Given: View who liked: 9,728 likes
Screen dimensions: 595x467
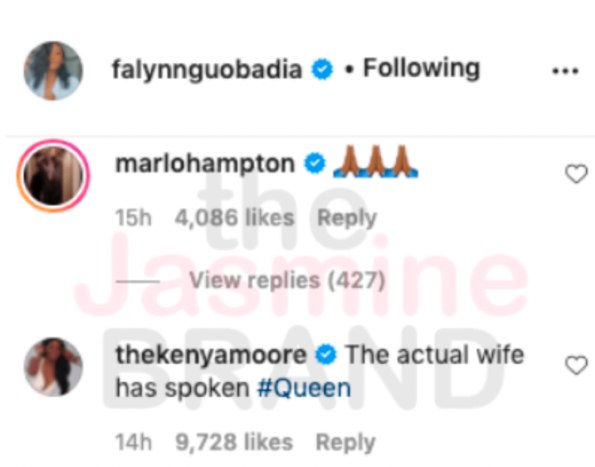Looking at the screenshot, I should 234,442.
